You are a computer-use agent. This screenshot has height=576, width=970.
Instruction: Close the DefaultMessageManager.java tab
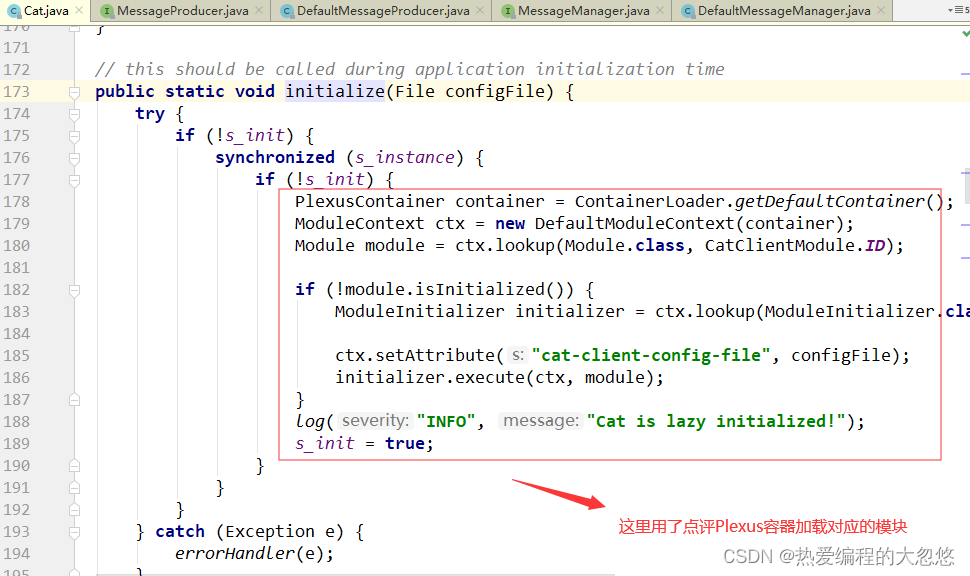881,10
